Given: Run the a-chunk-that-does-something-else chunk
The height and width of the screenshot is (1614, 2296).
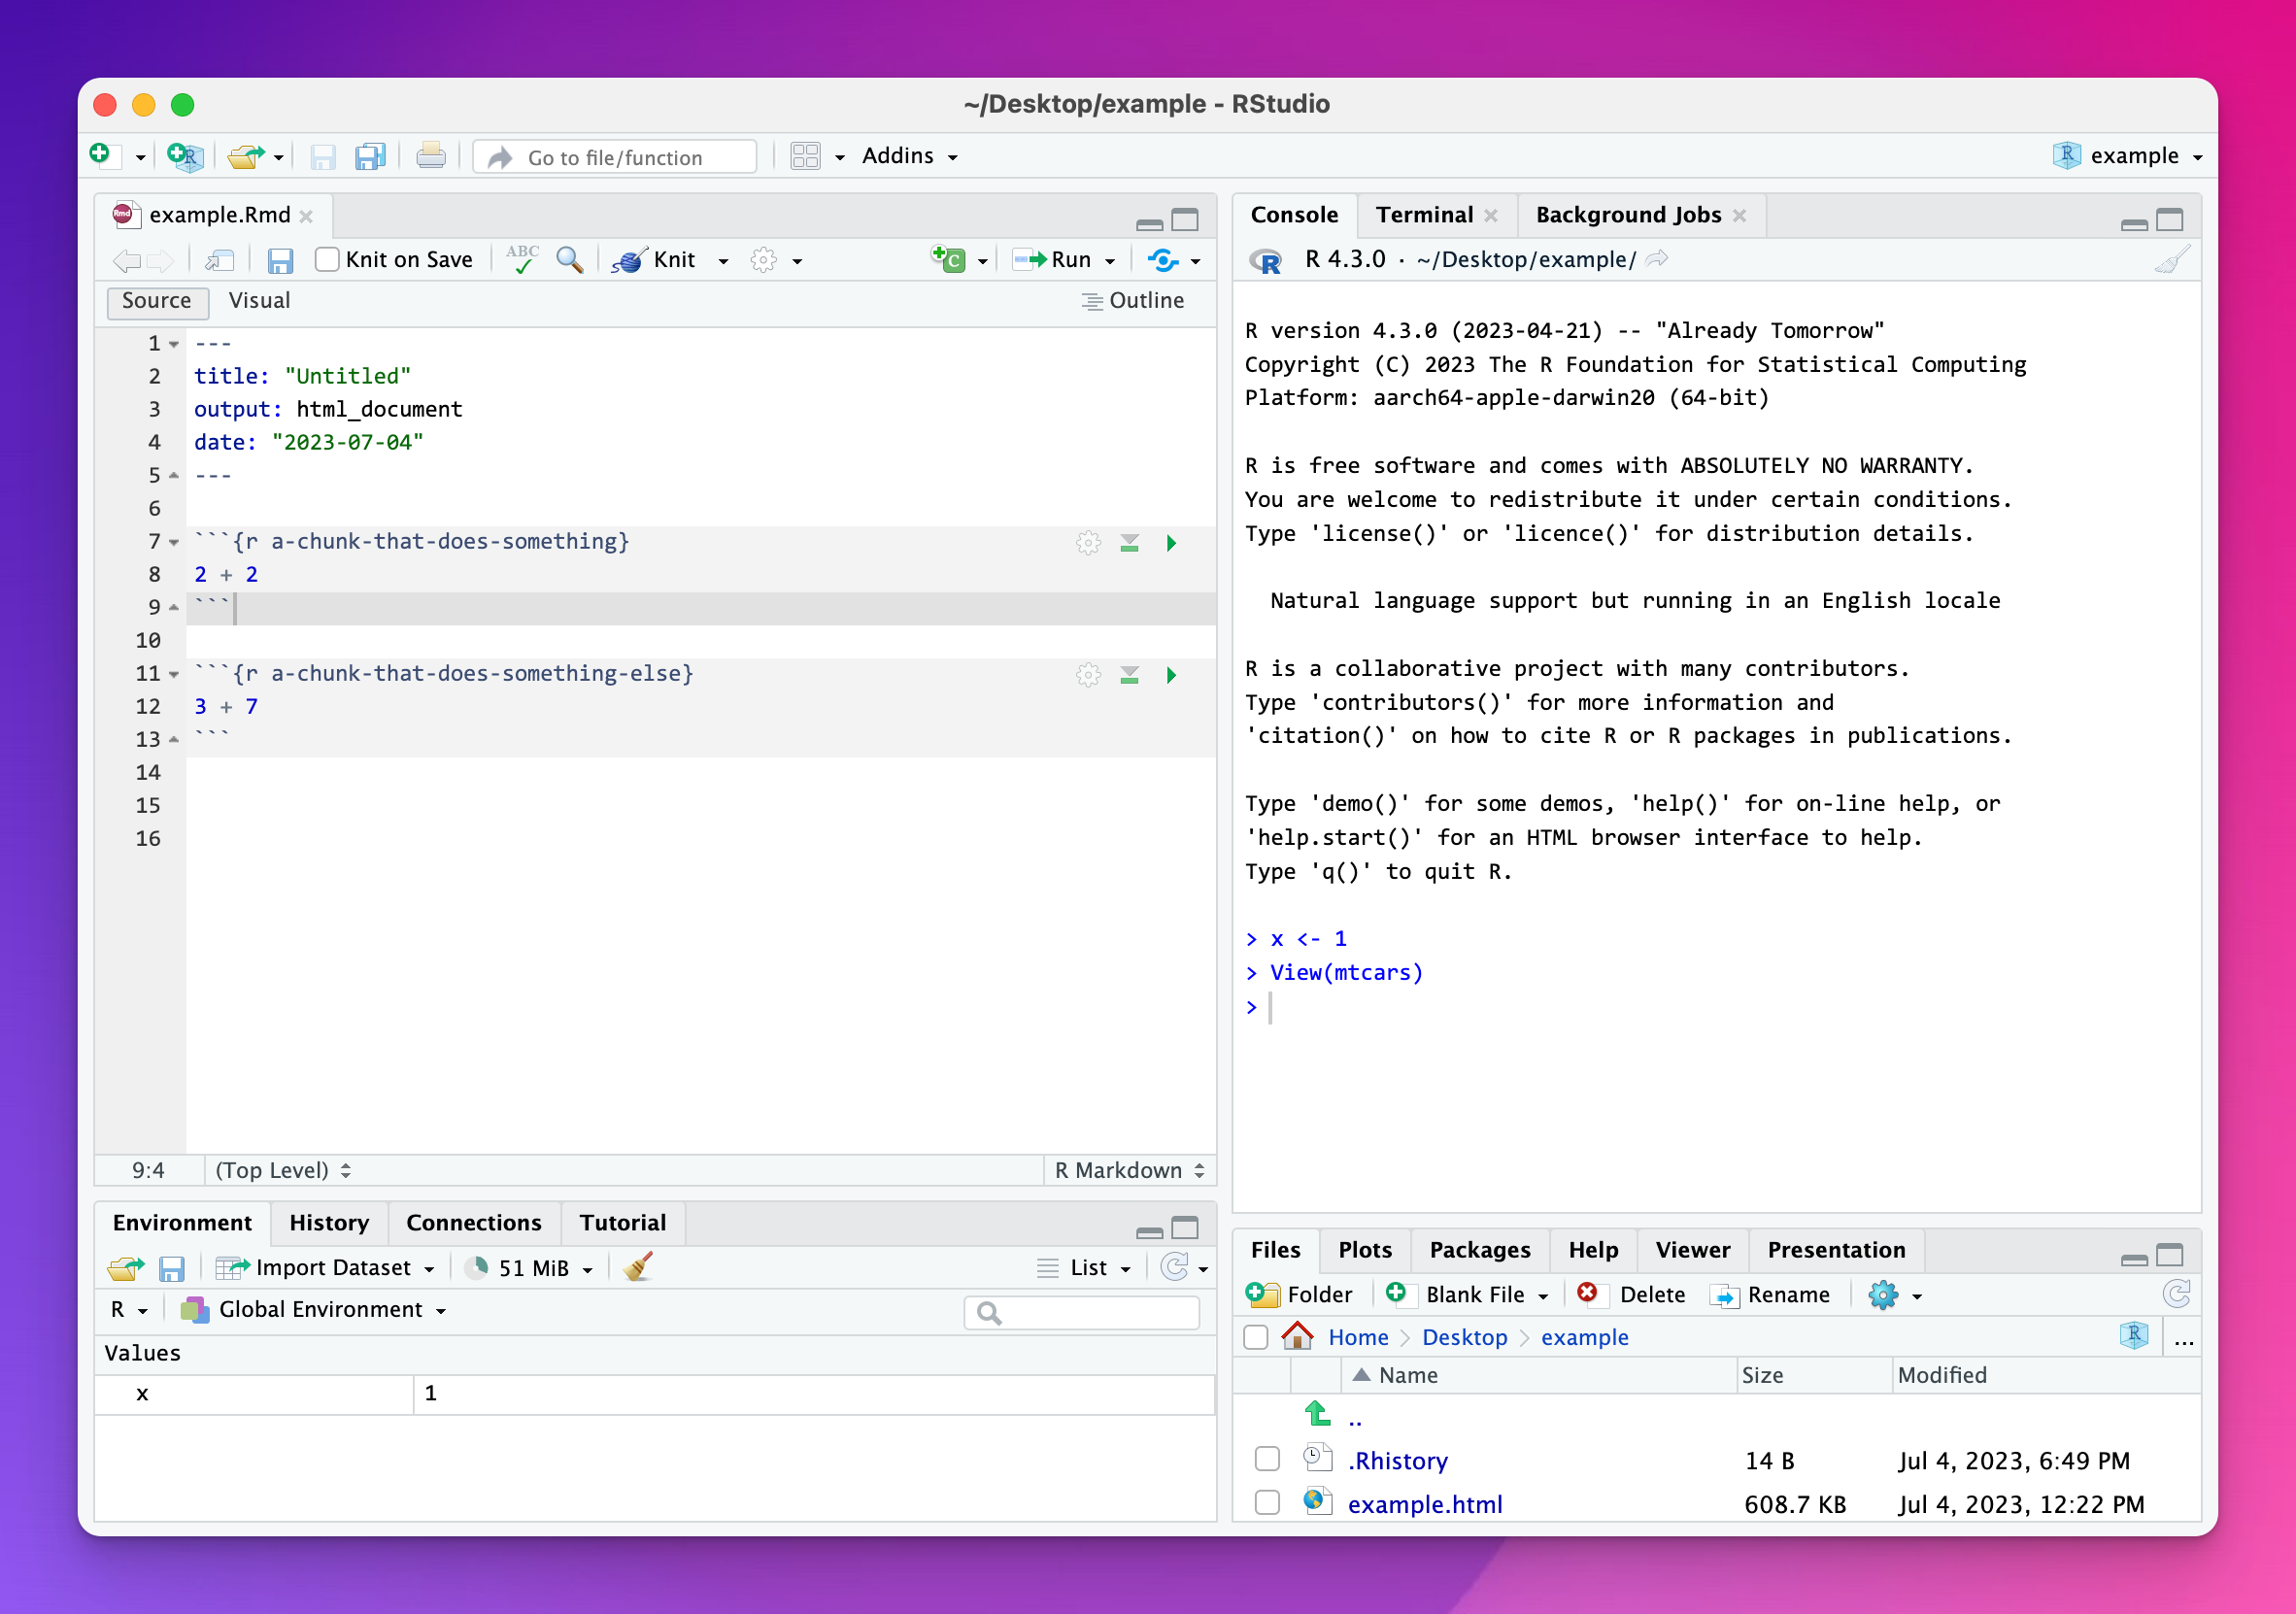Looking at the screenshot, I should pos(1171,675).
